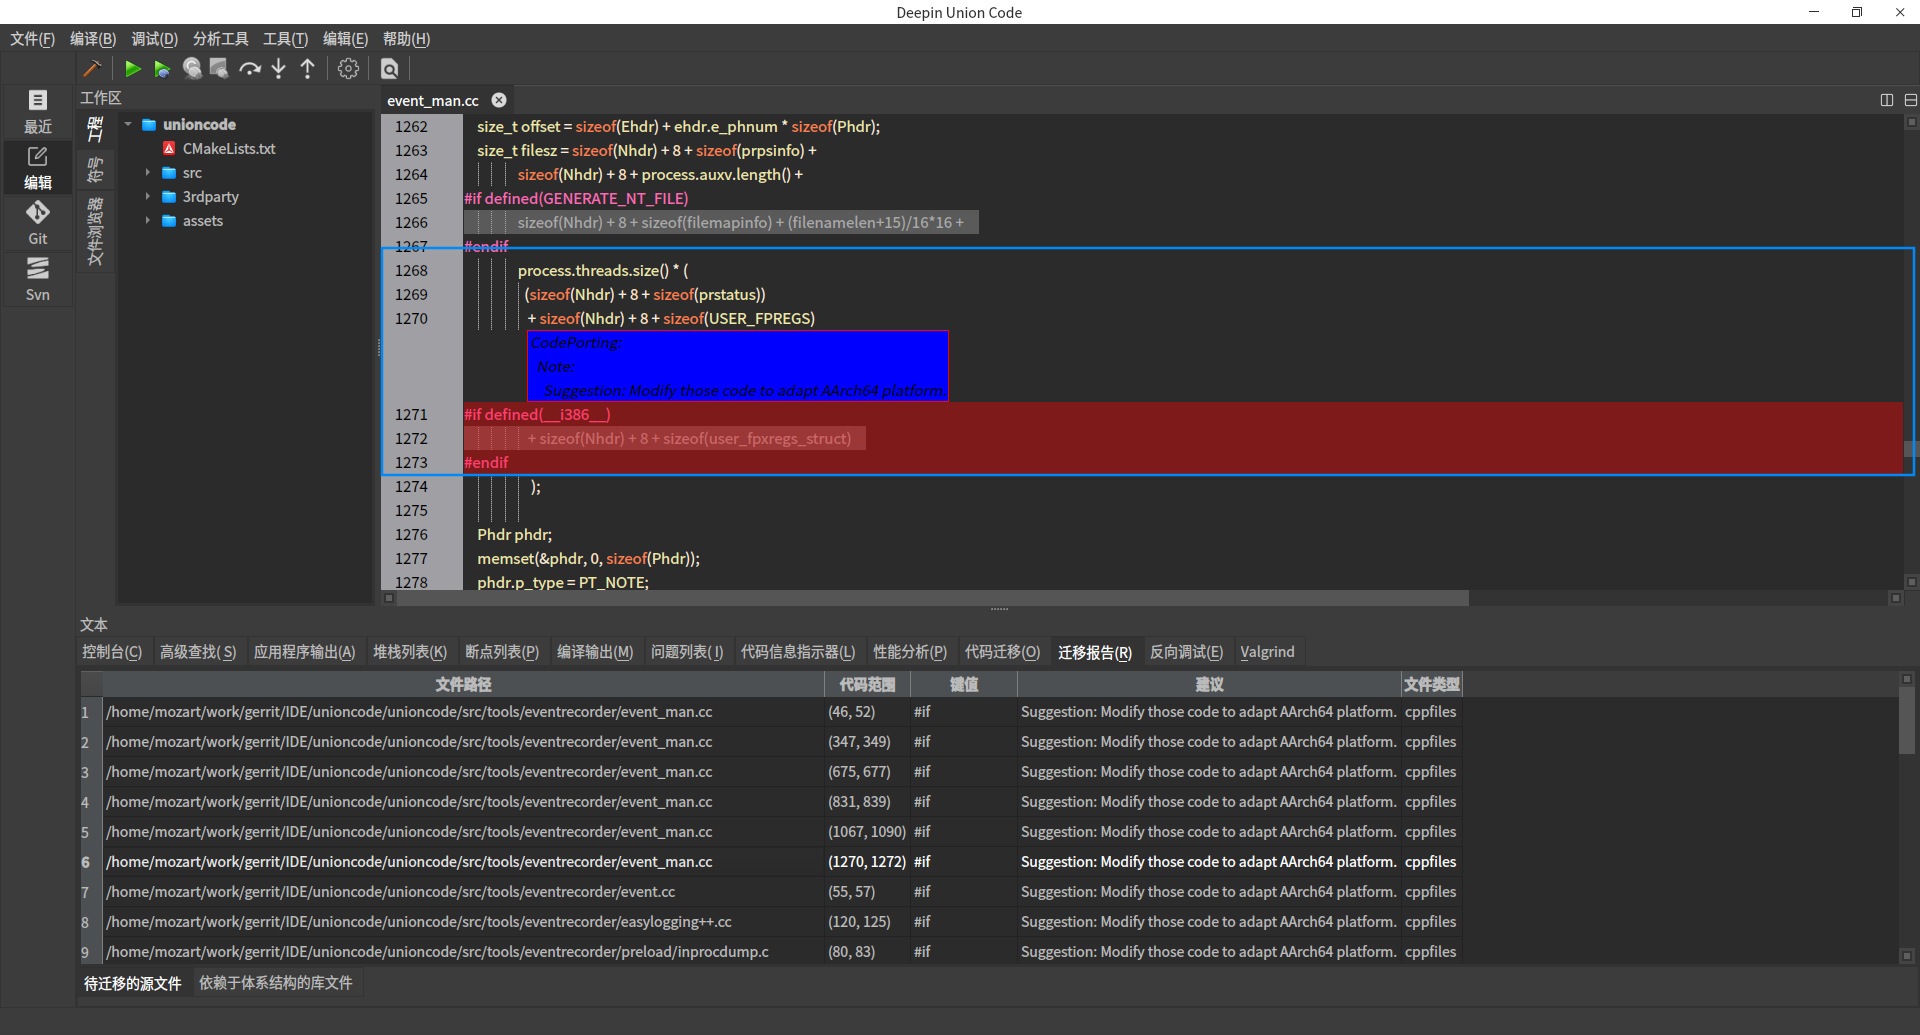The image size is (1920, 1035).
Task: Open the 最近 (Recent) sidebar icon
Action: pos(38,111)
